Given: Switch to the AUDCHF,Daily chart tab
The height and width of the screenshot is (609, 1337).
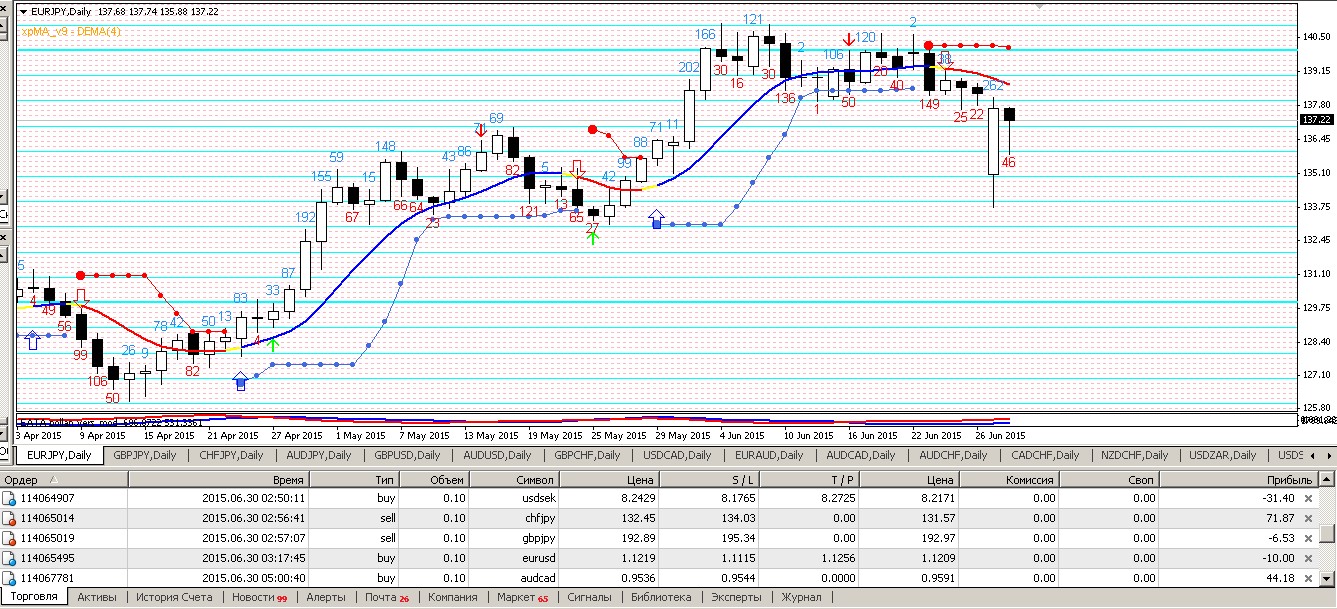Looking at the screenshot, I should [x=952, y=455].
